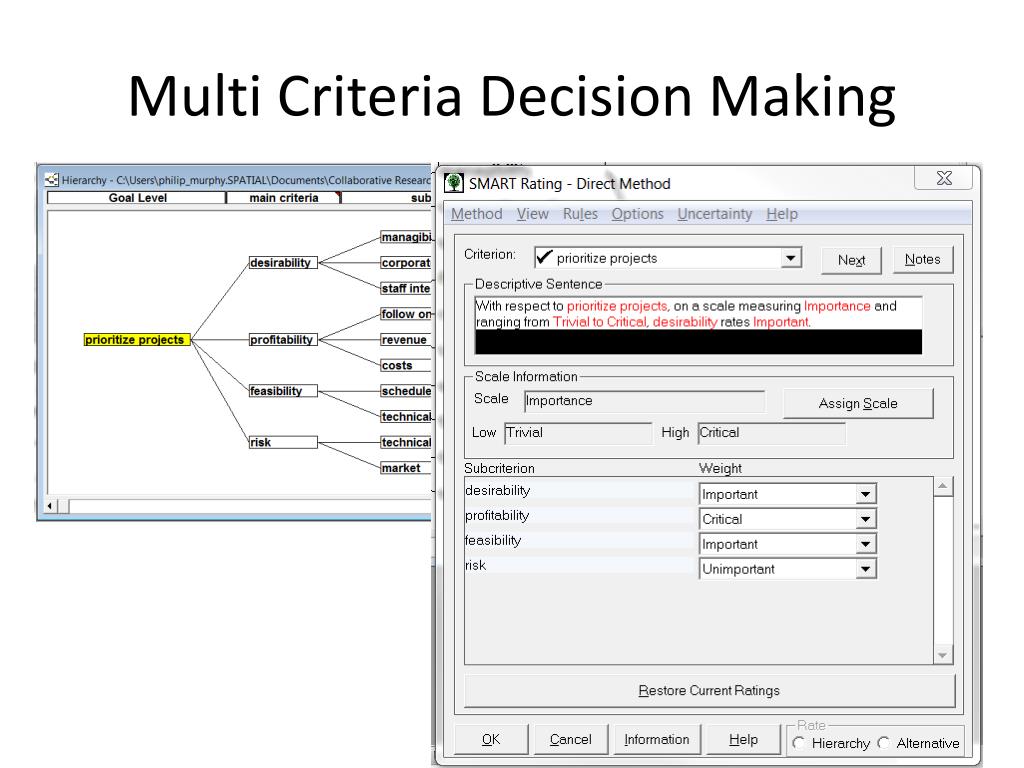Close the SMART Rating dialog
The width and height of the screenshot is (1024, 768).
(x=944, y=178)
